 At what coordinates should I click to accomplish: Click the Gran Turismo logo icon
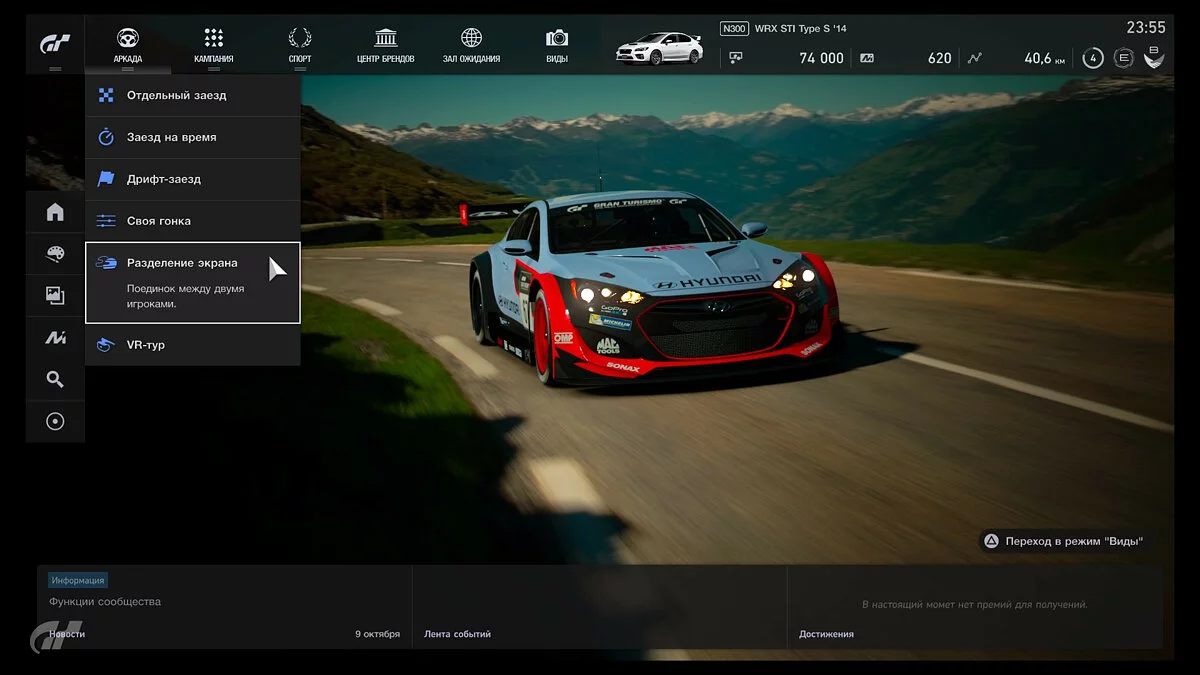tap(55, 45)
